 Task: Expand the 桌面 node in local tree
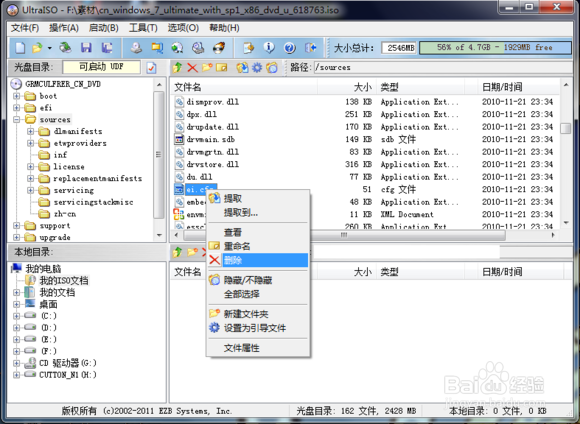click(x=16, y=304)
